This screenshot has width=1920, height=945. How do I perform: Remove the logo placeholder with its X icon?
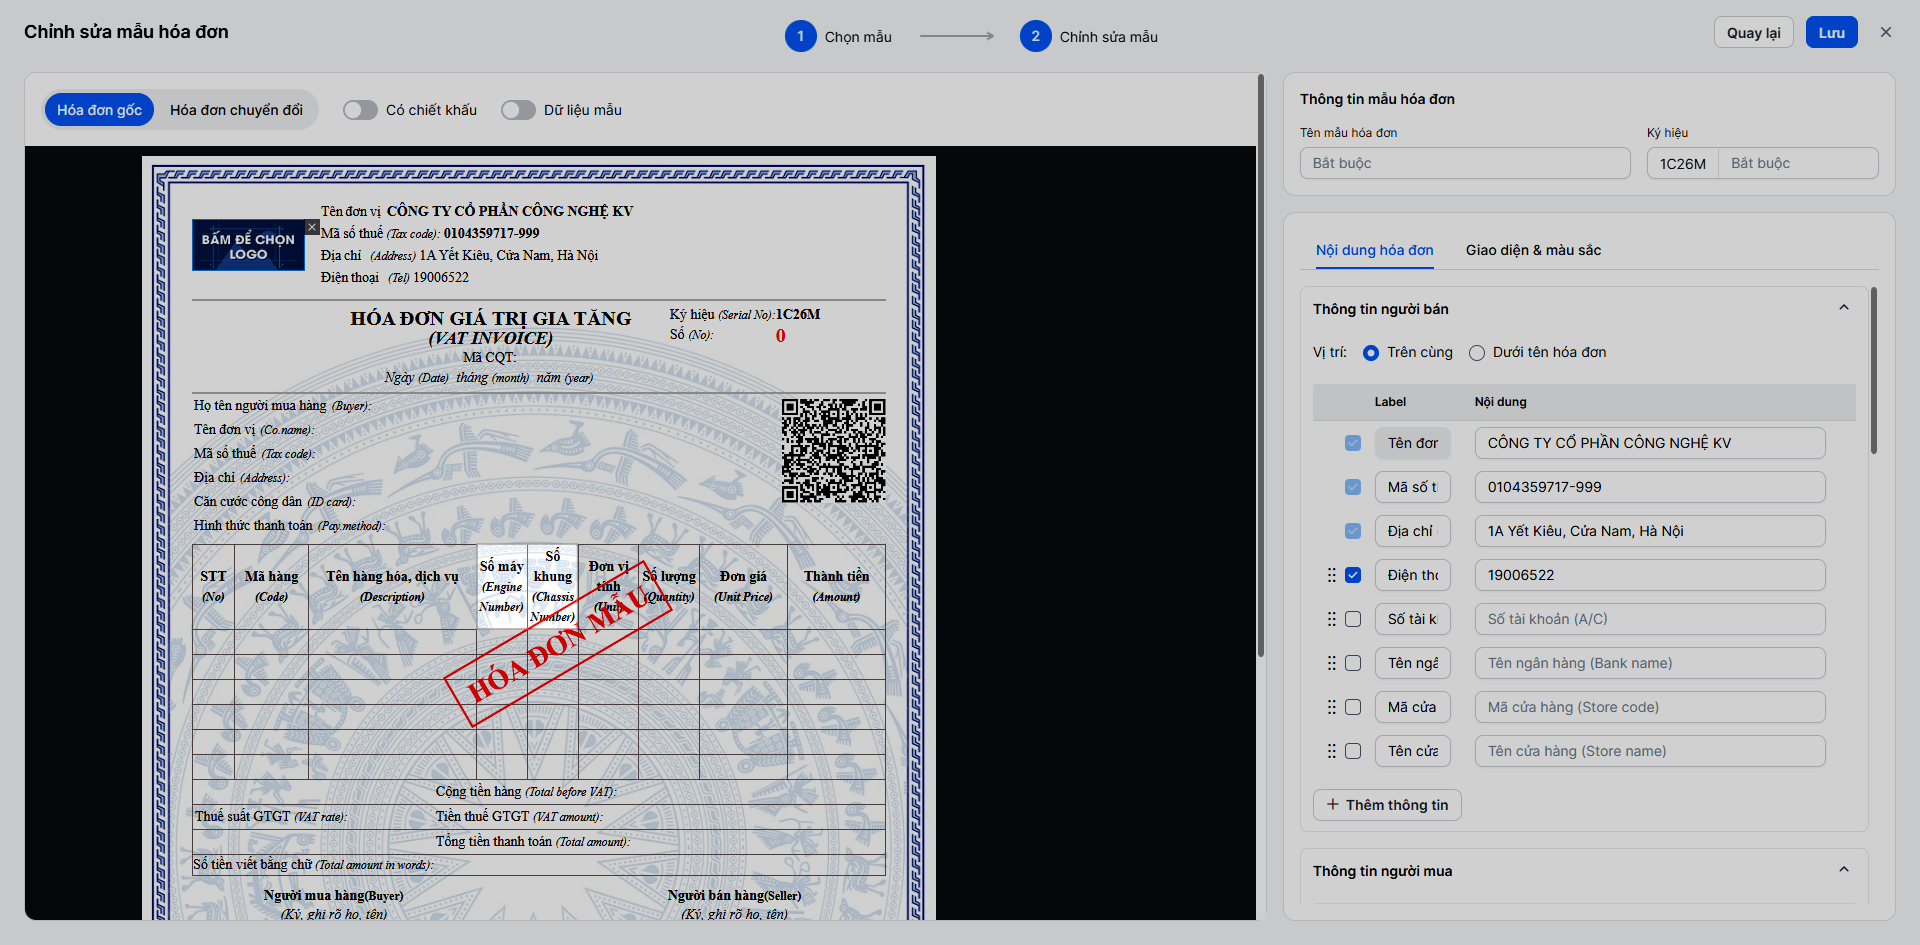[x=312, y=227]
